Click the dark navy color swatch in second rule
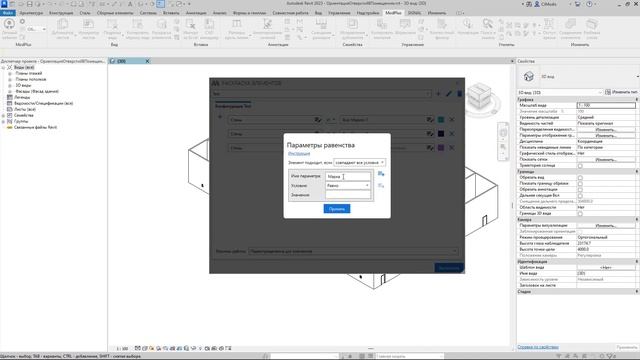The image size is (640, 360). pyautogui.click(x=441, y=133)
